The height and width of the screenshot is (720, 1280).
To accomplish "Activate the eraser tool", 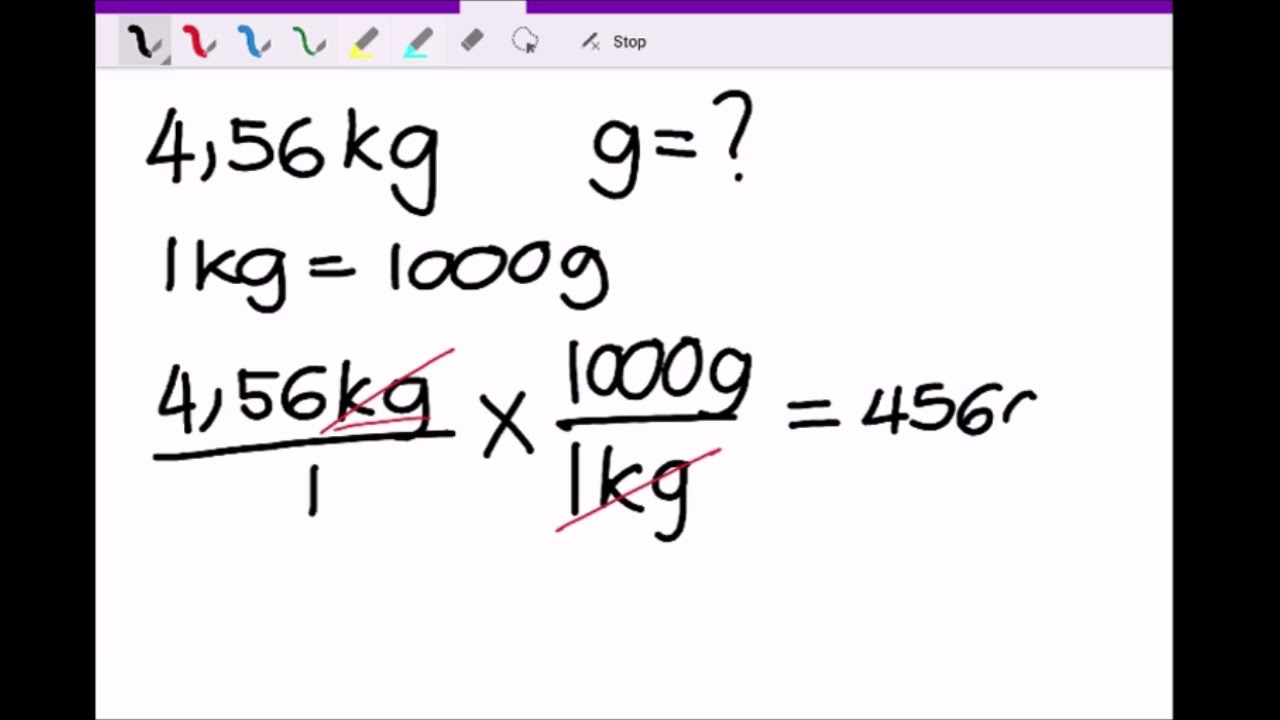I will [472, 42].
